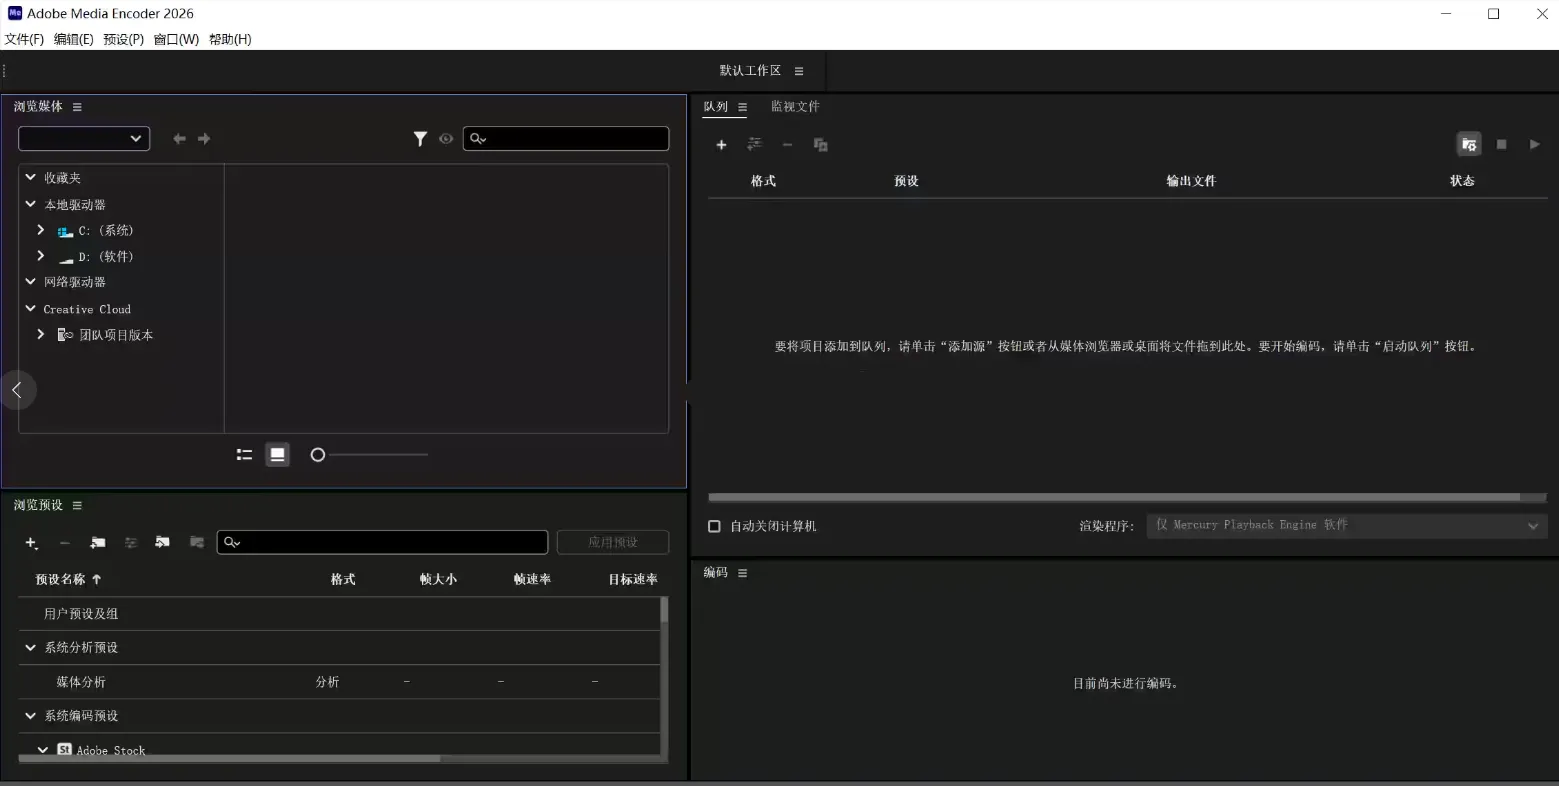Delete a preset using the minus icon

click(x=65, y=543)
